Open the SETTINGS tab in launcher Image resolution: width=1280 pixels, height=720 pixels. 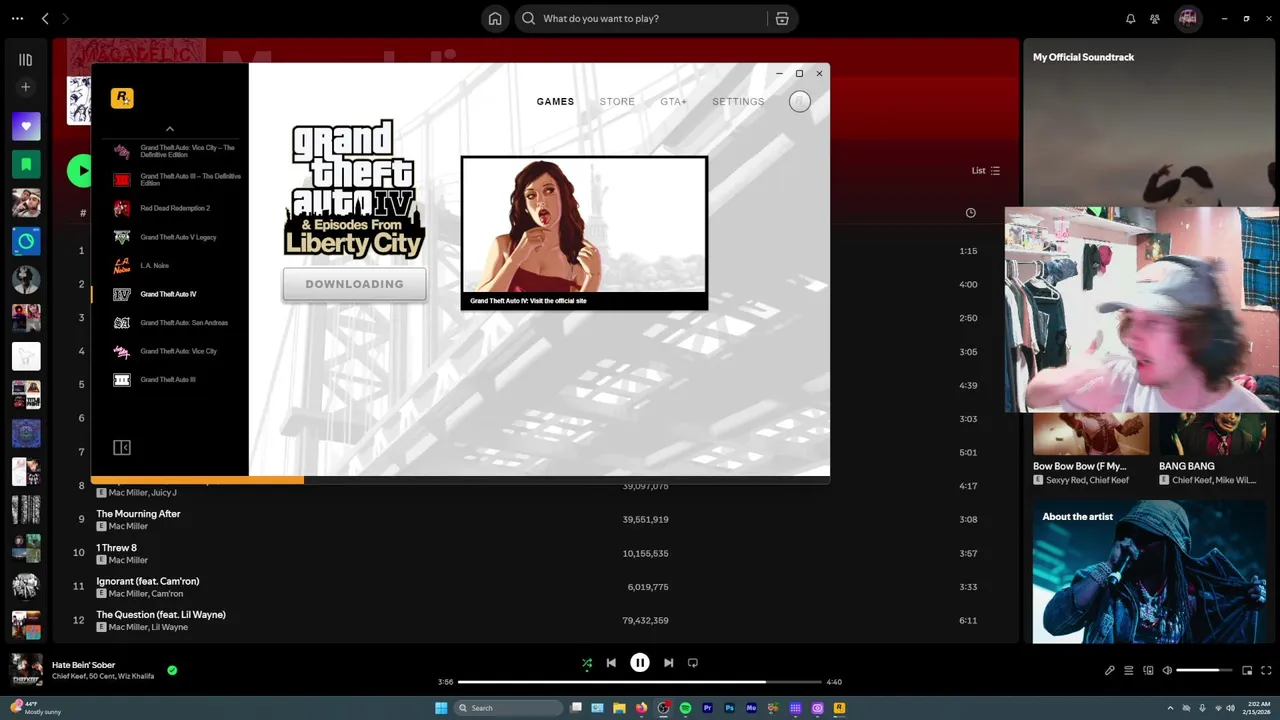pyautogui.click(x=738, y=102)
